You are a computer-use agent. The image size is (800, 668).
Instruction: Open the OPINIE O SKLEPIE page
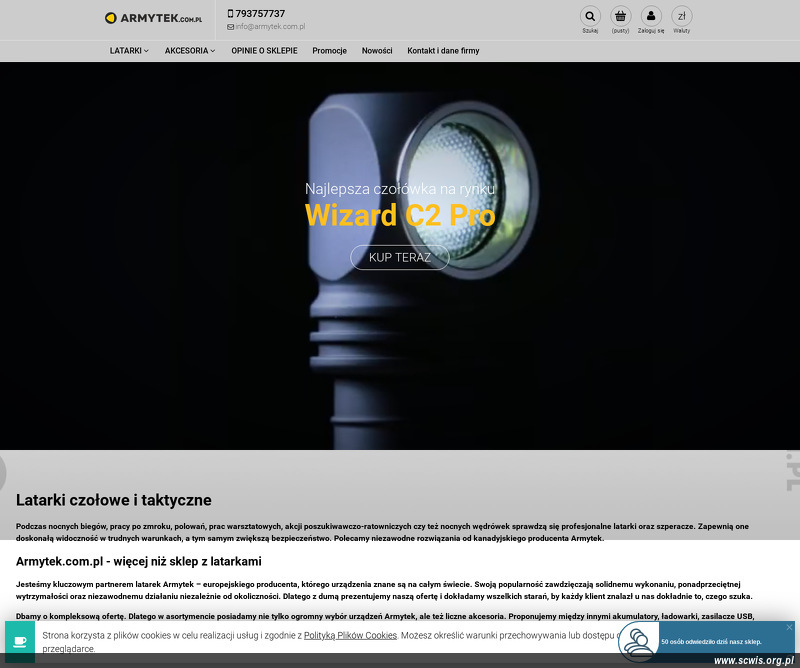[x=264, y=51]
